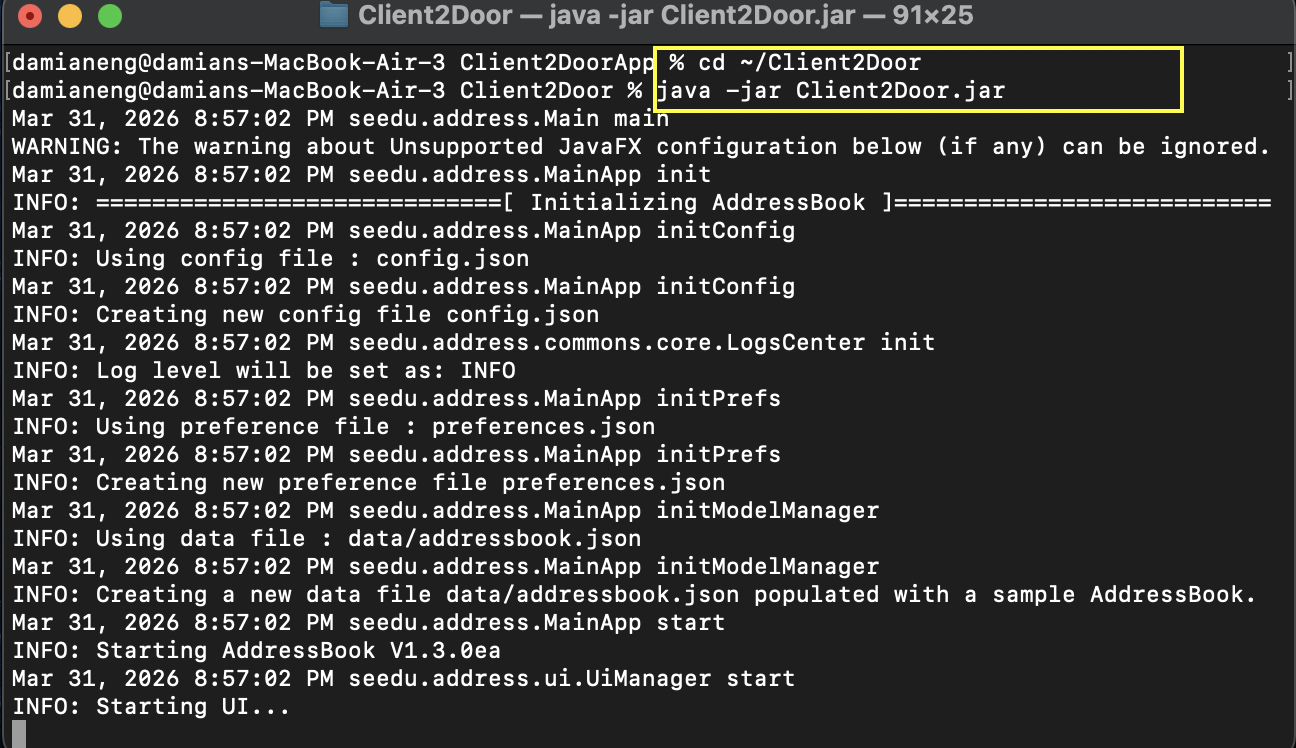
Task: Click the red close window button
Action: coord(31,17)
